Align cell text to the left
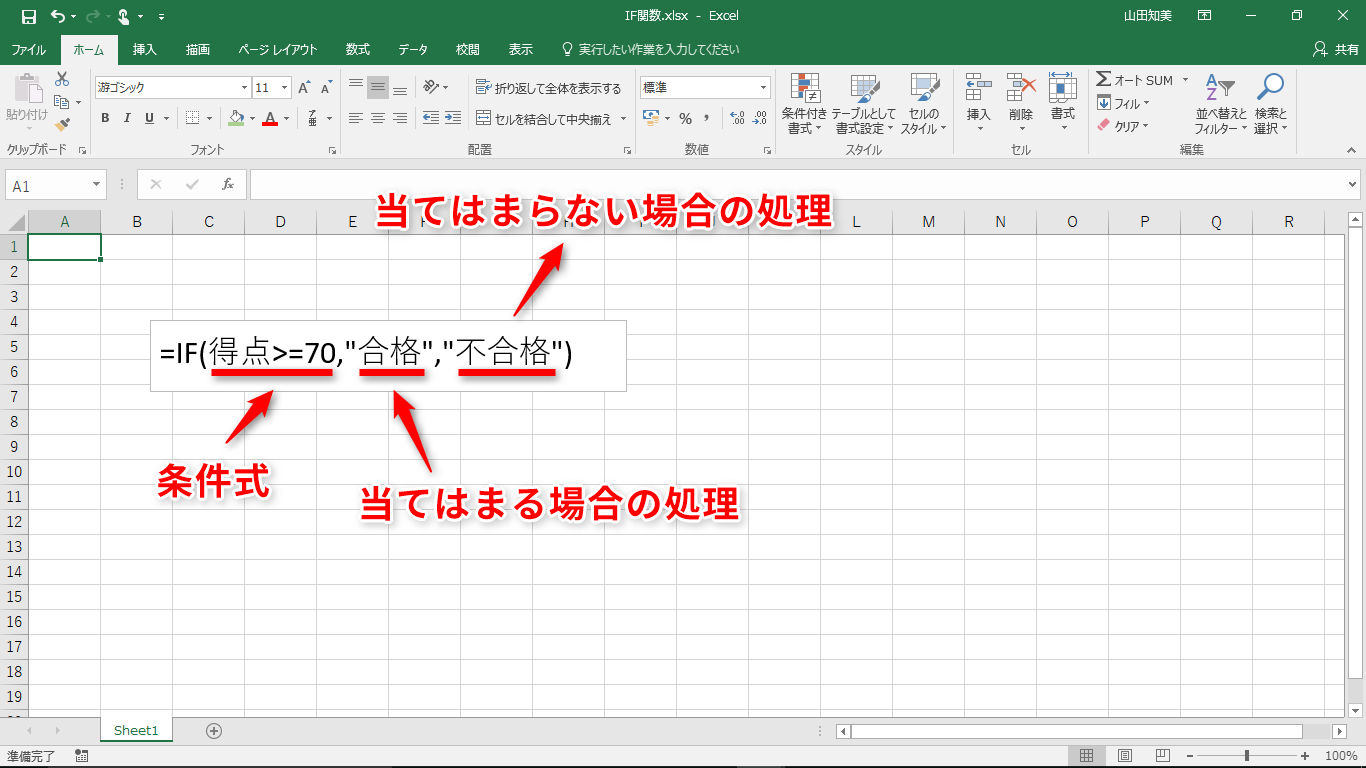The width and height of the screenshot is (1366, 768). tap(356, 118)
